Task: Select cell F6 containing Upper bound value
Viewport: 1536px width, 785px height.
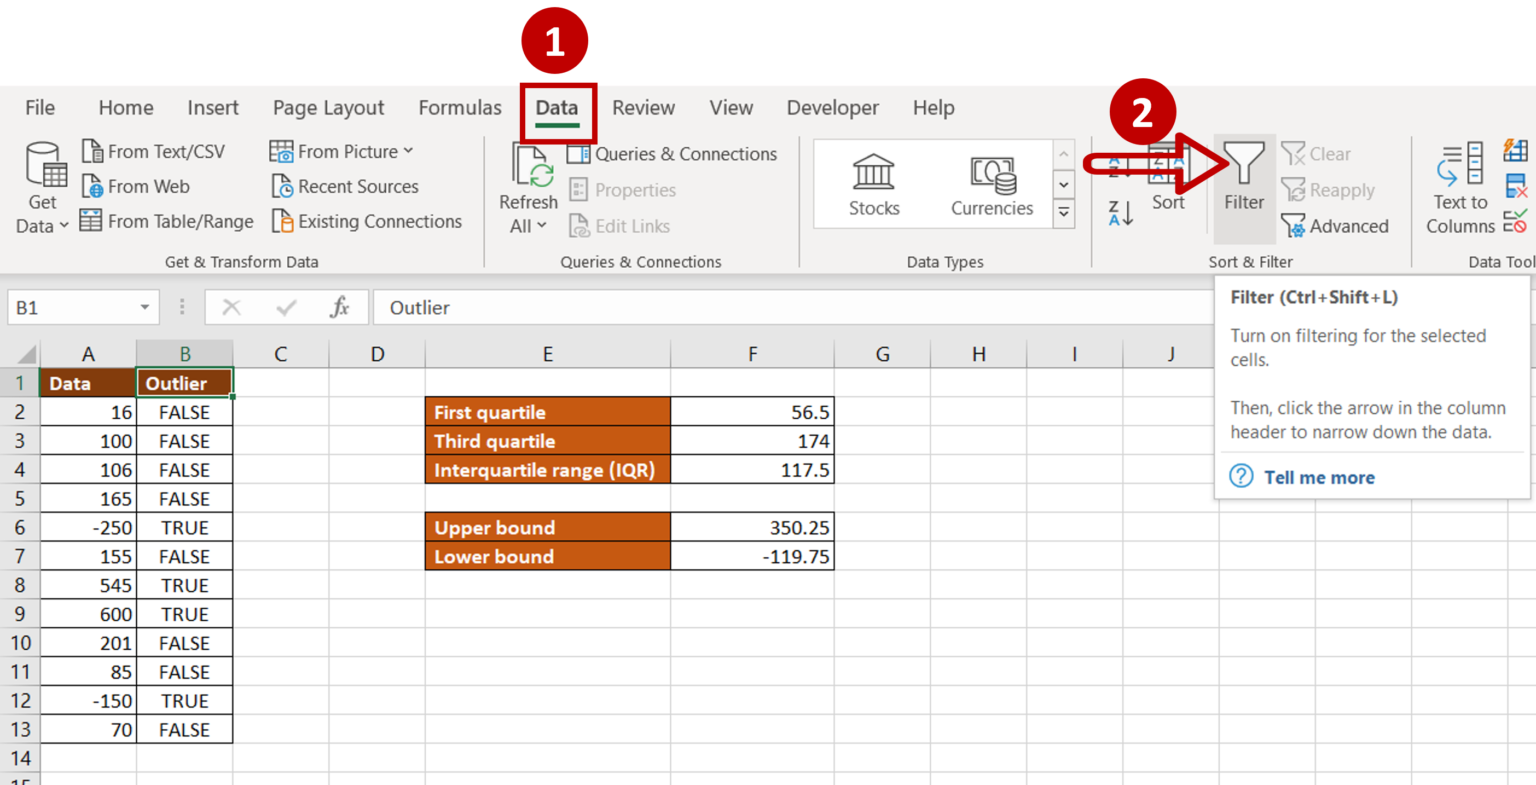Action: pyautogui.click(x=752, y=527)
